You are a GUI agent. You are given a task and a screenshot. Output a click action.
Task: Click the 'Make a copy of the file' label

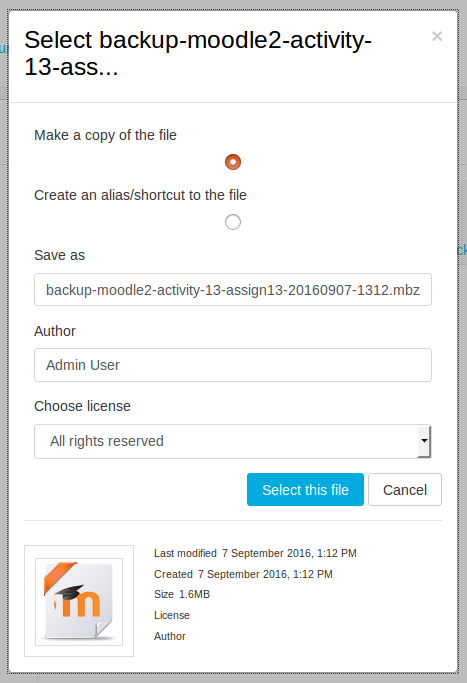coord(105,135)
